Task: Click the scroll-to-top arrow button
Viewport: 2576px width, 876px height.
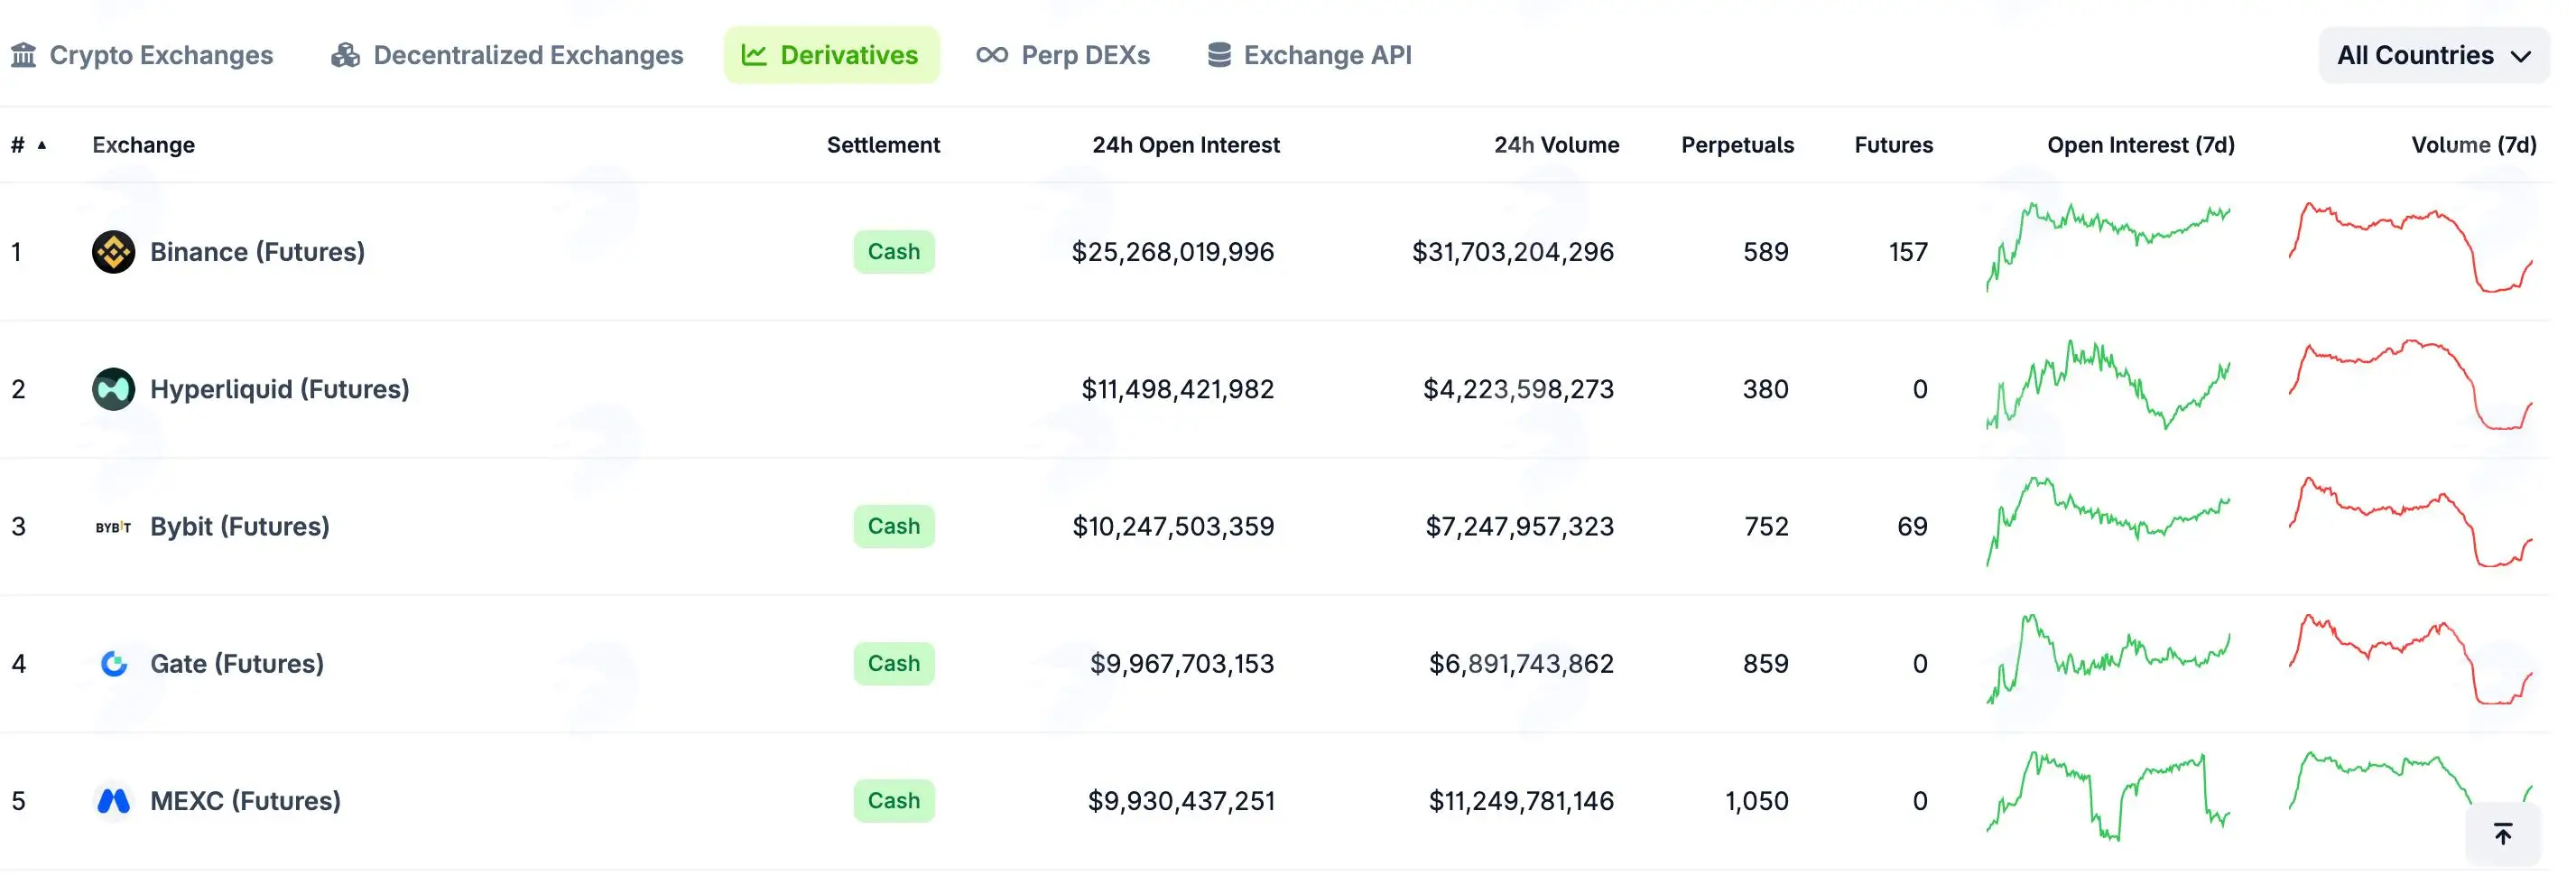Action: pyautogui.click(x=2502, y=834)
